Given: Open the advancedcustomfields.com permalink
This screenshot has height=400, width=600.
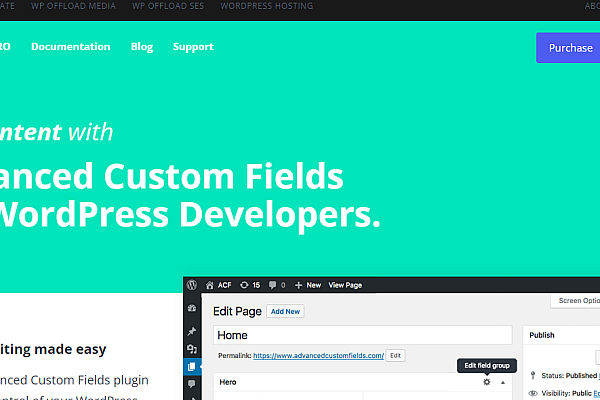Looking at the screenshot, I should pos(318,356).
